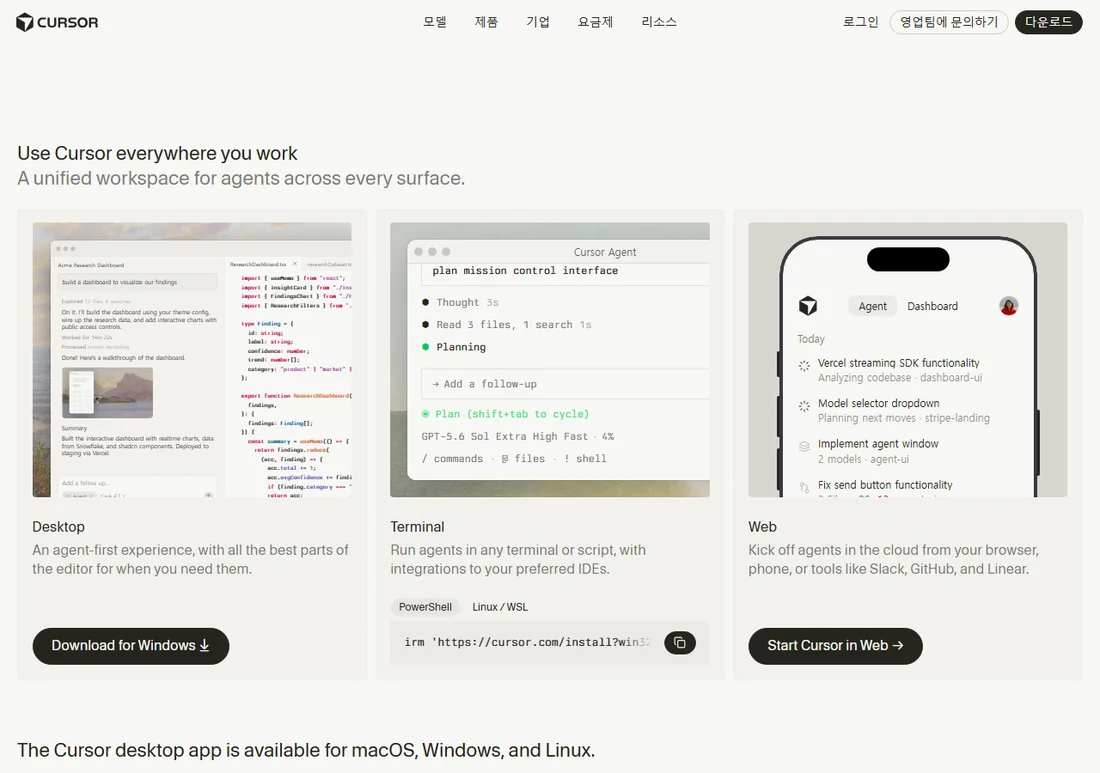The image size is (1100, 773).
Task: Click the Desktop card heading
Action: (x=58, y=527)
